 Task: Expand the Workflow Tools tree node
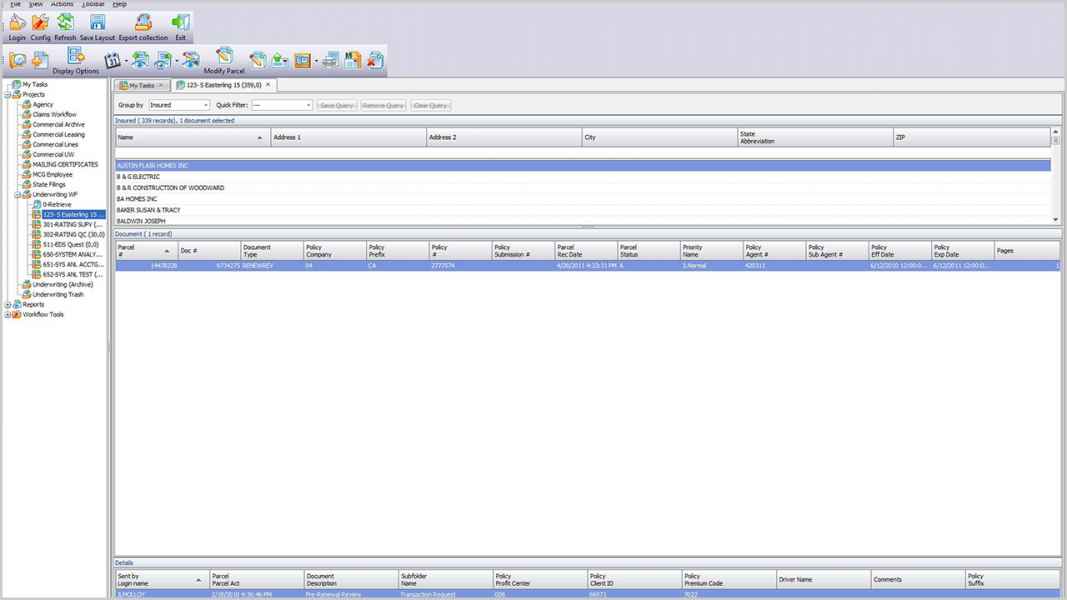[x=8, y=315]
